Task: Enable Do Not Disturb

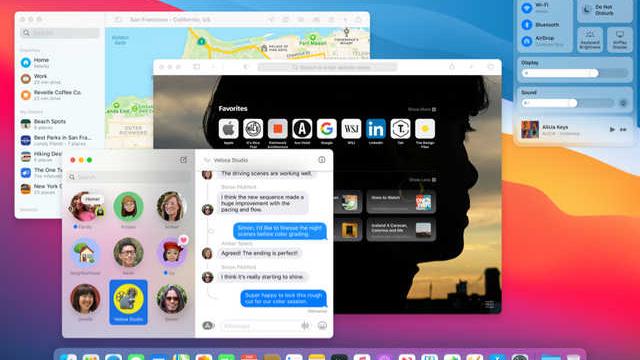Action: point(604,10)
